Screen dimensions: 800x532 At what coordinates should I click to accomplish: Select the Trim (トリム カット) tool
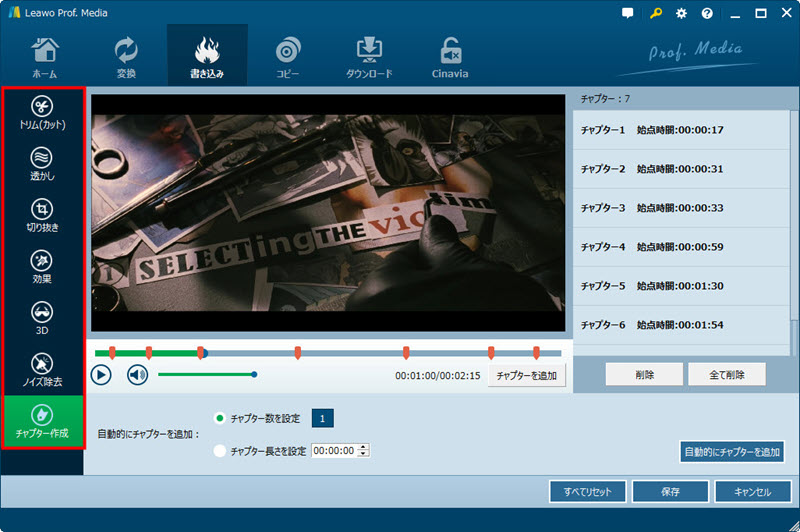pyautogui.click(x=42, y=114)
